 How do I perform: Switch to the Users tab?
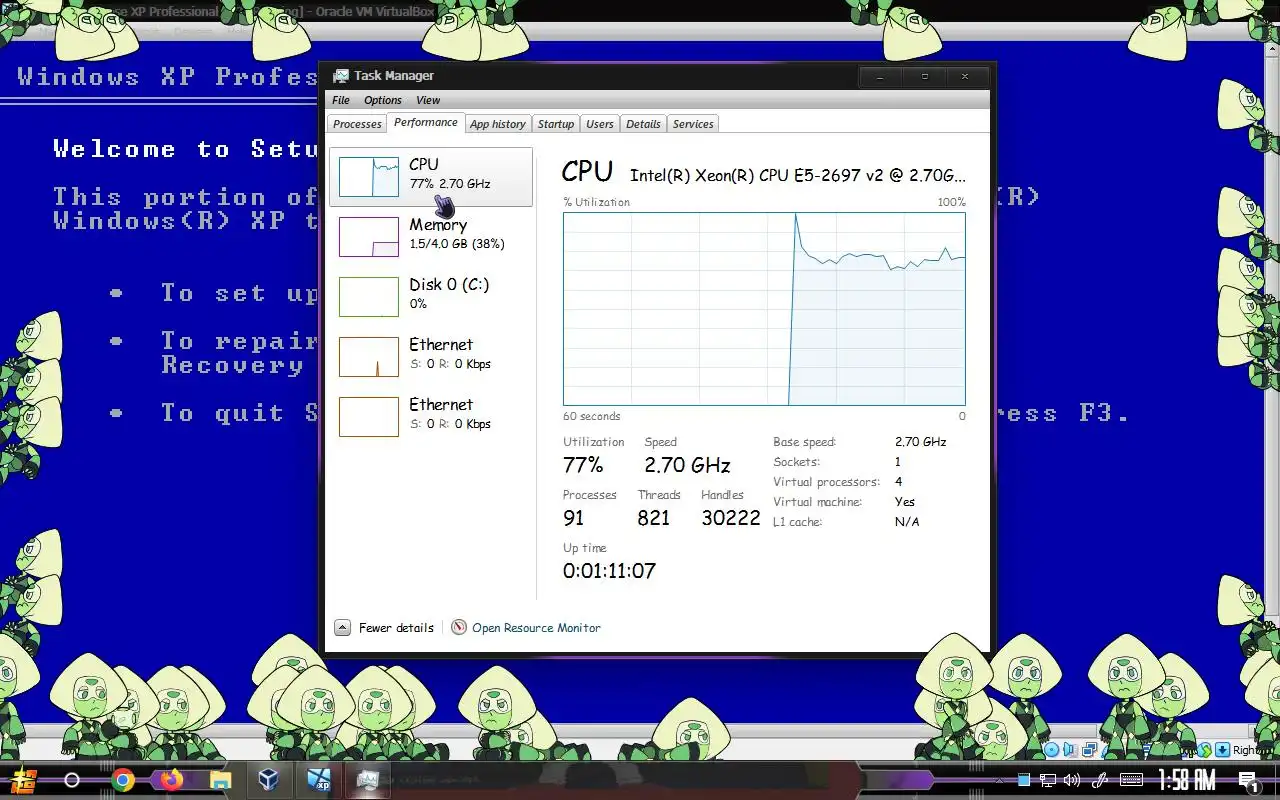[600, 124]
